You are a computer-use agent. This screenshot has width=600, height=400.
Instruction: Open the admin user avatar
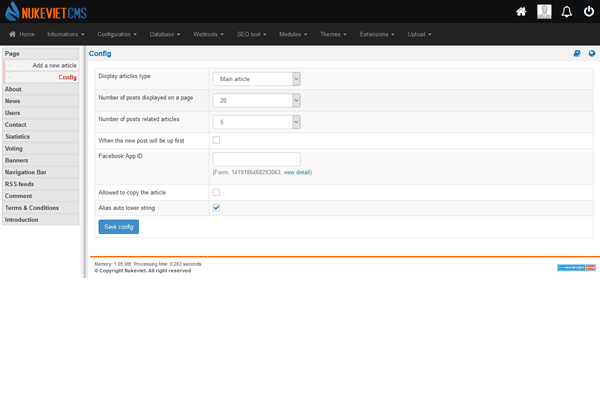pos(544,12)
